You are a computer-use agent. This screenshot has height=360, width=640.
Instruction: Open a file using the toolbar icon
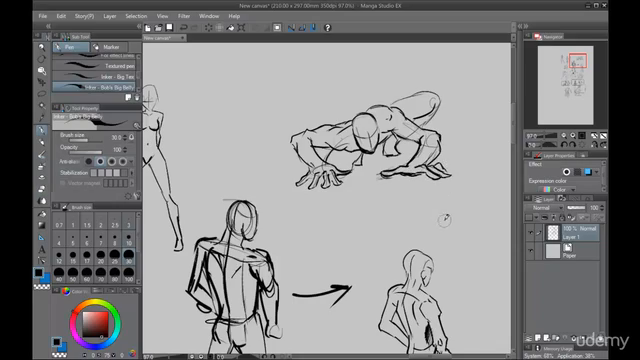158,28
